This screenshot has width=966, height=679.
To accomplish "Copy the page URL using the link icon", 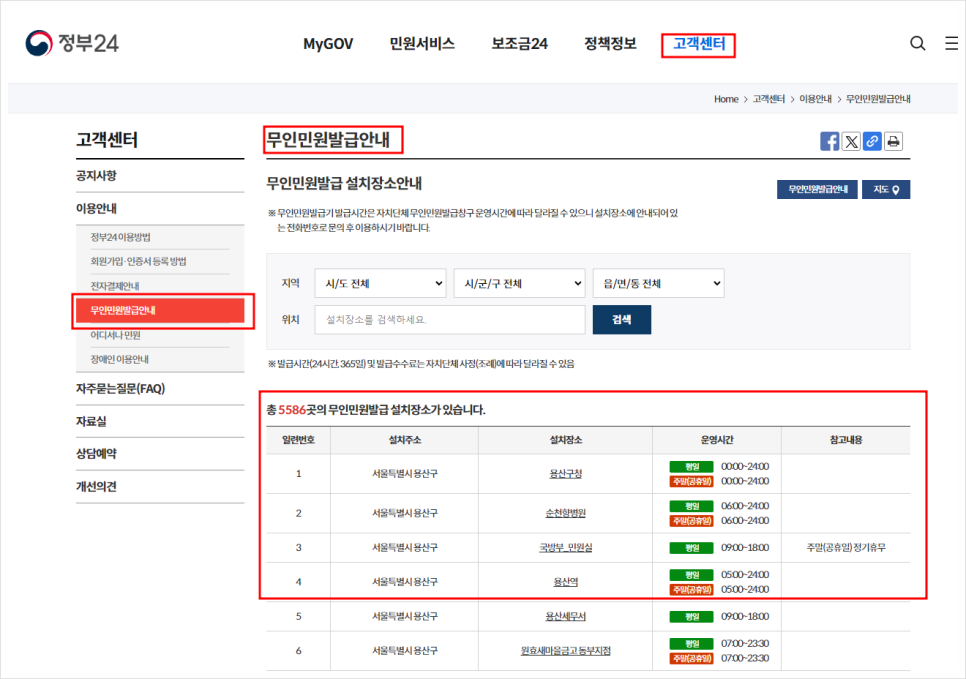I will point(872,141).
